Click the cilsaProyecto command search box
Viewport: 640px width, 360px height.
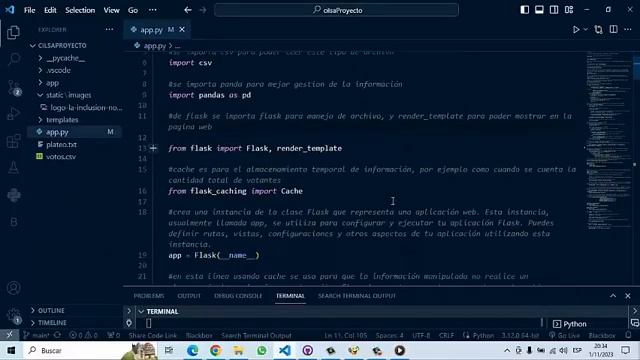tap(336, 10)
